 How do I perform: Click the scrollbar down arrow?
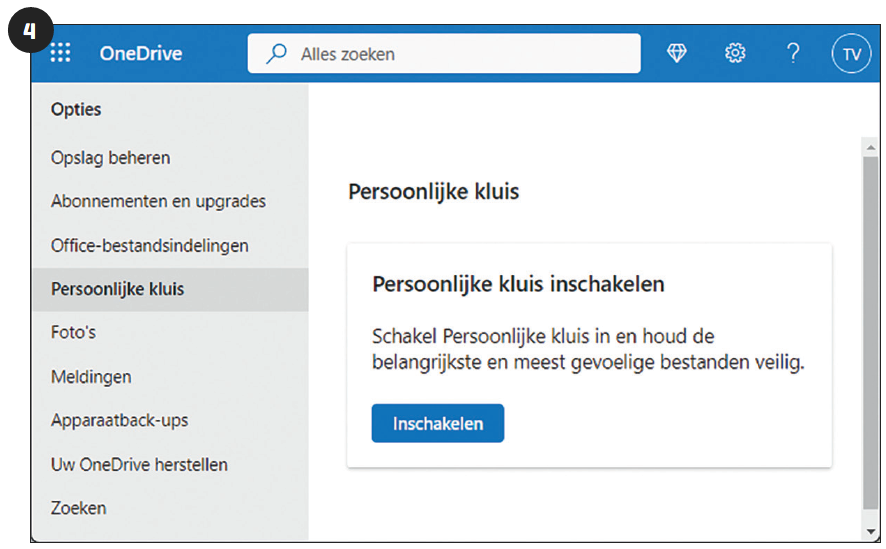coord(871,531)
